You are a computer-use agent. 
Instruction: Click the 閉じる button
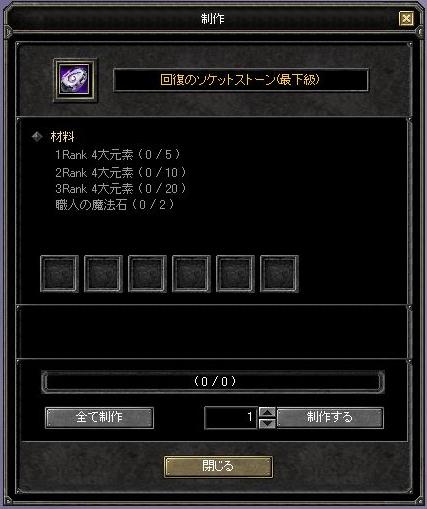(218, 467)
